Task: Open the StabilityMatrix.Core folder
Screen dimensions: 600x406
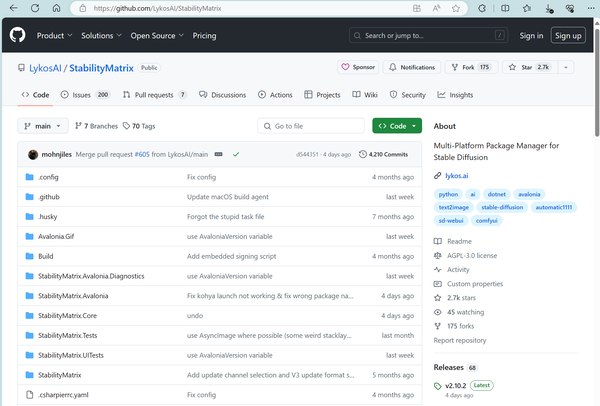Action: 67,316
